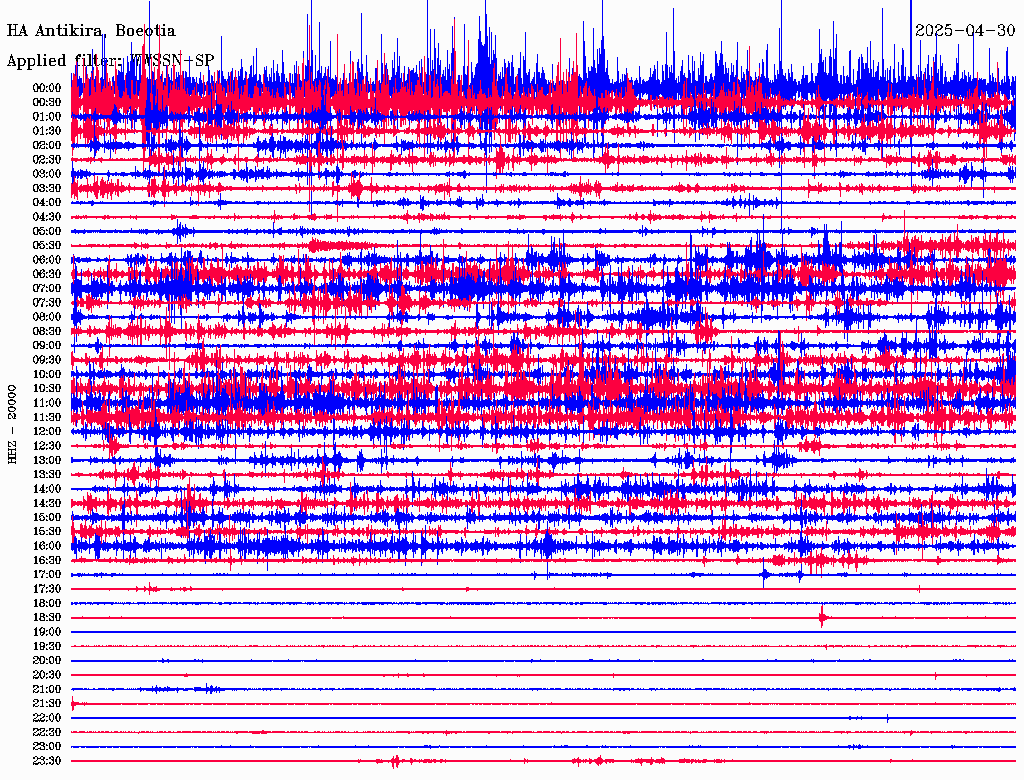Select the 23:30 time label
This screenshot has height=780, width=1024.
pos(47,761)
